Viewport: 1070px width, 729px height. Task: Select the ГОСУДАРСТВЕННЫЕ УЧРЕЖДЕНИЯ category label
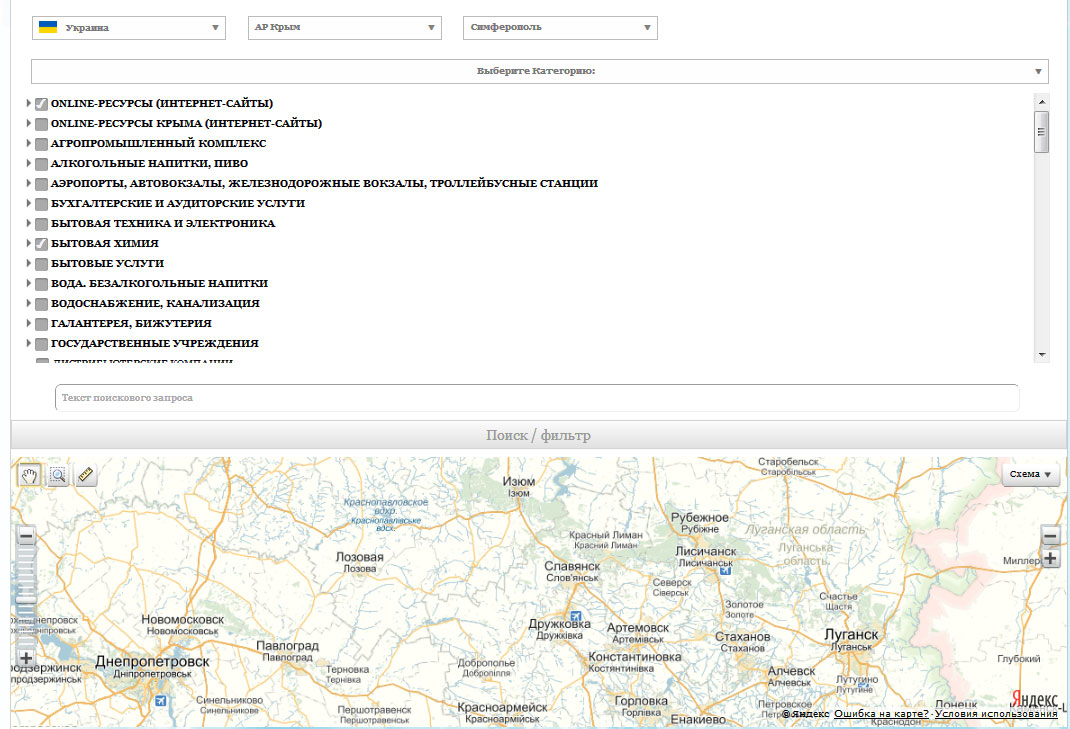click(x=154, y=343)
